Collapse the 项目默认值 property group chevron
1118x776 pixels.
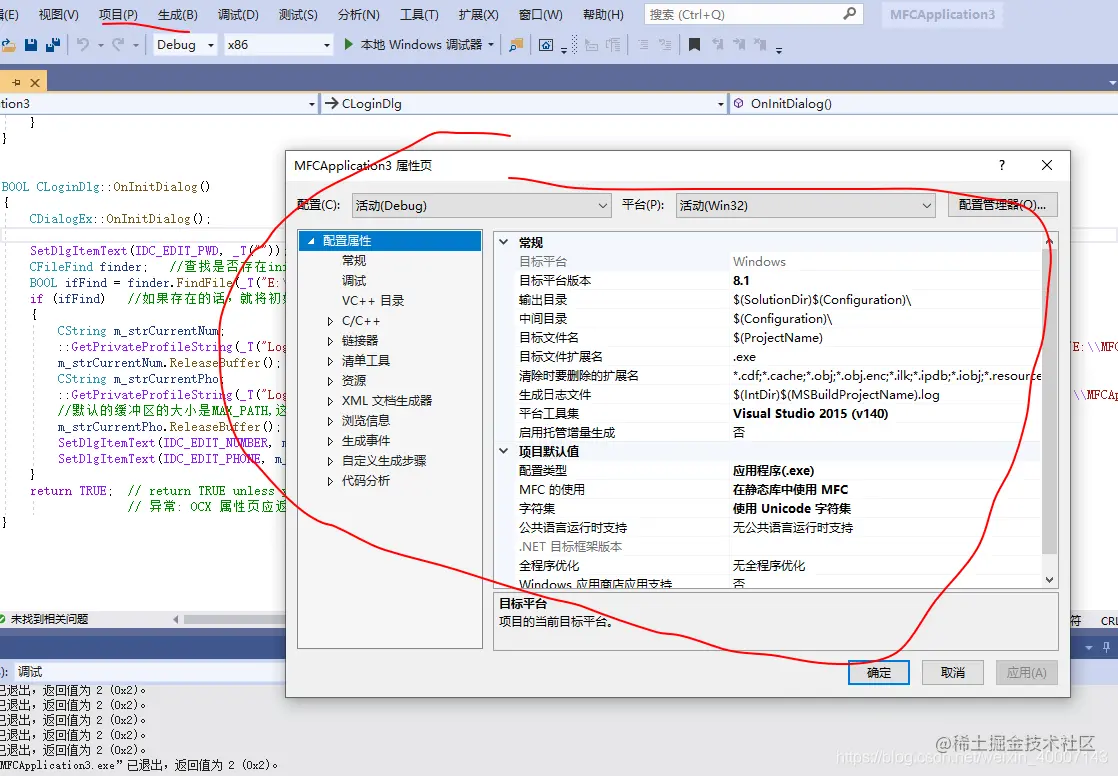click(503, 451)
